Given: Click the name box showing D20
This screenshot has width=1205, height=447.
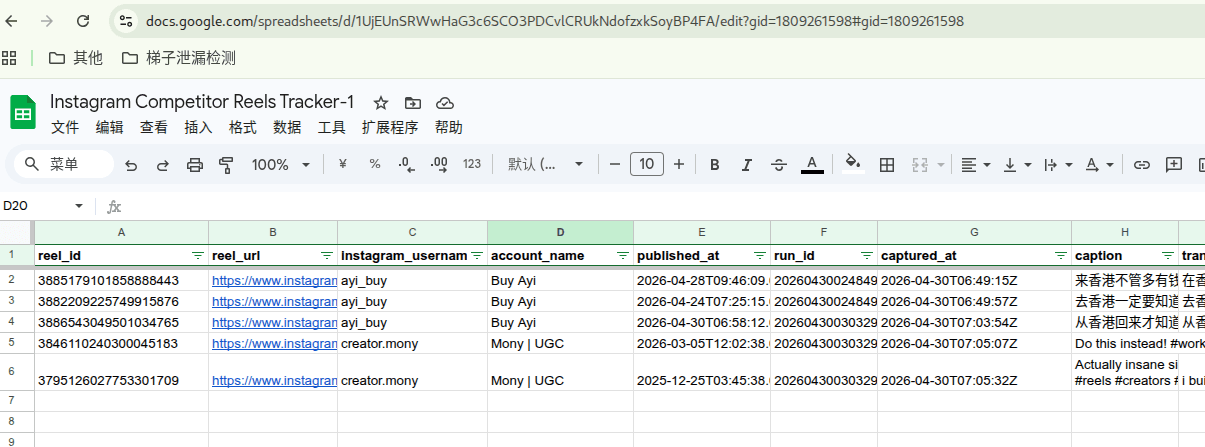Looking at the screenshot, I should (36, 206).
